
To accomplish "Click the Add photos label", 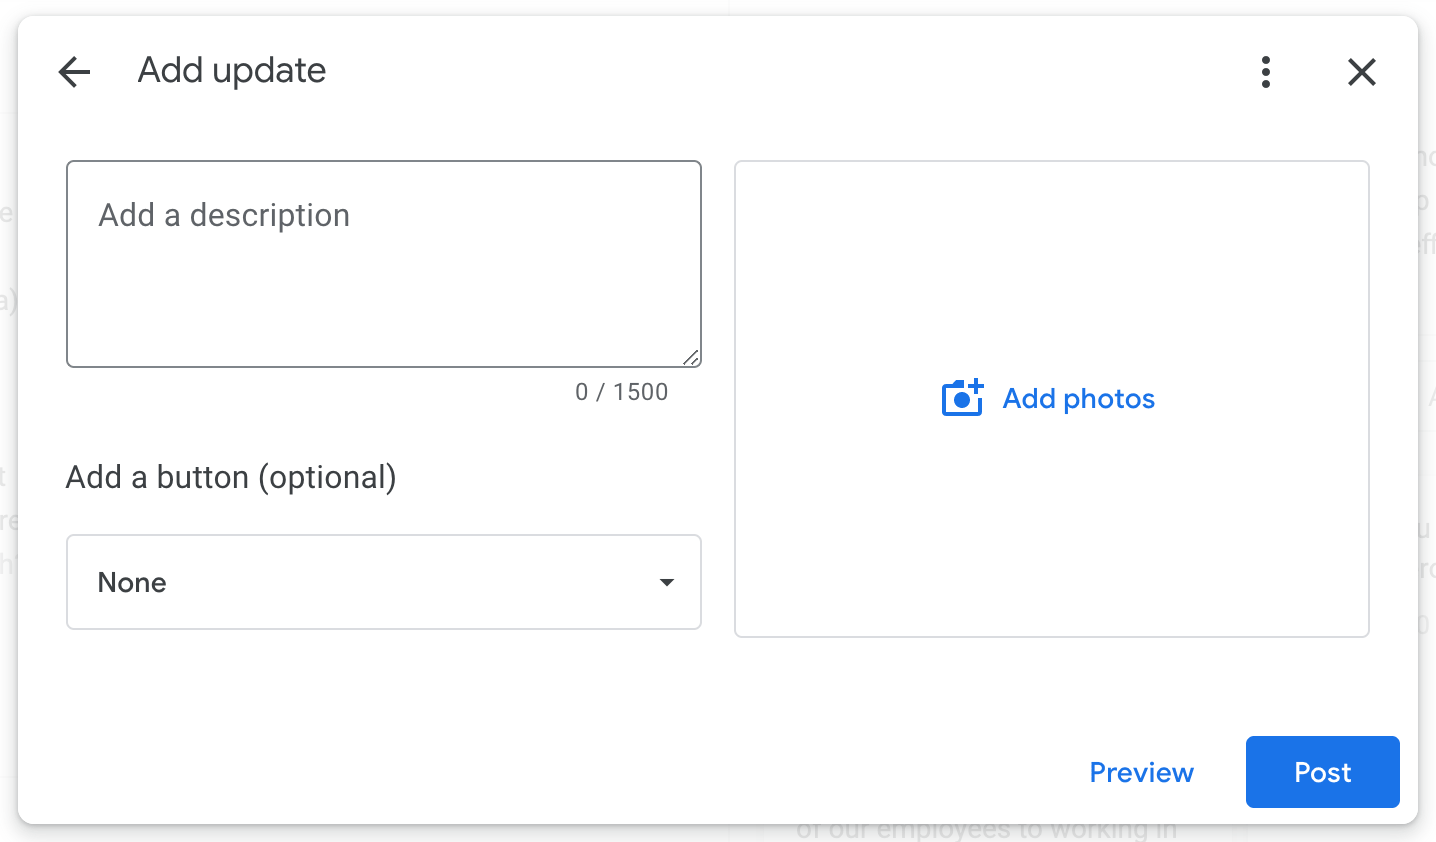I will point(1078,399).
